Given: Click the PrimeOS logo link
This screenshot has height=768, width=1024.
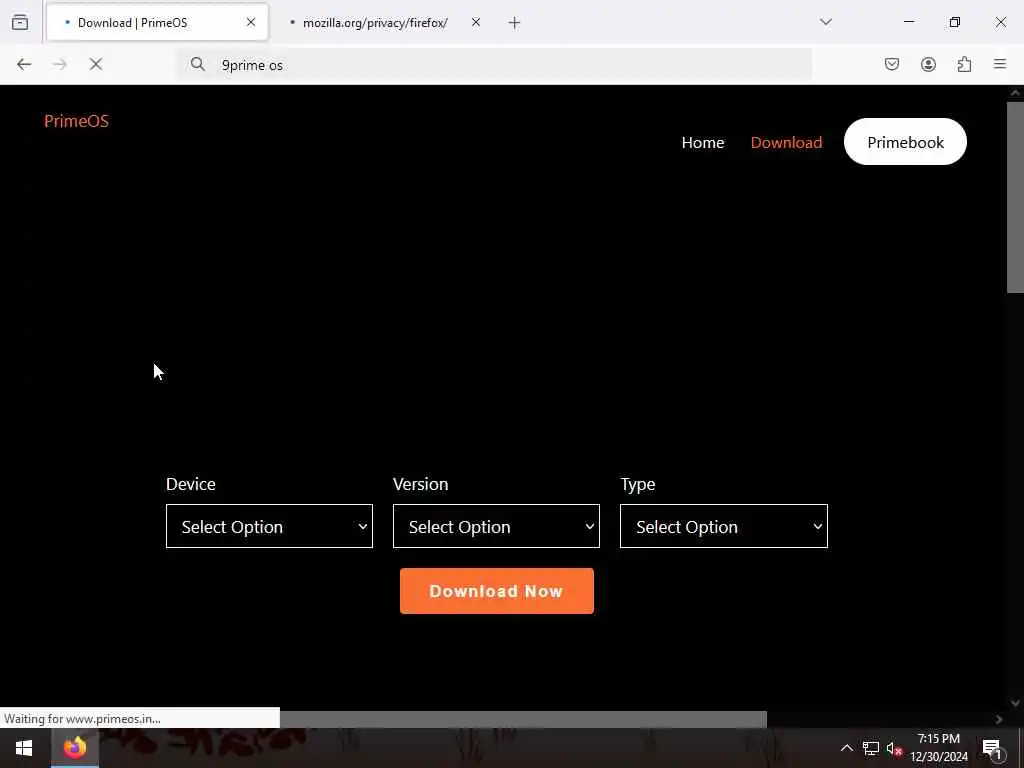Looking at the screenshot, I should 76,121.
